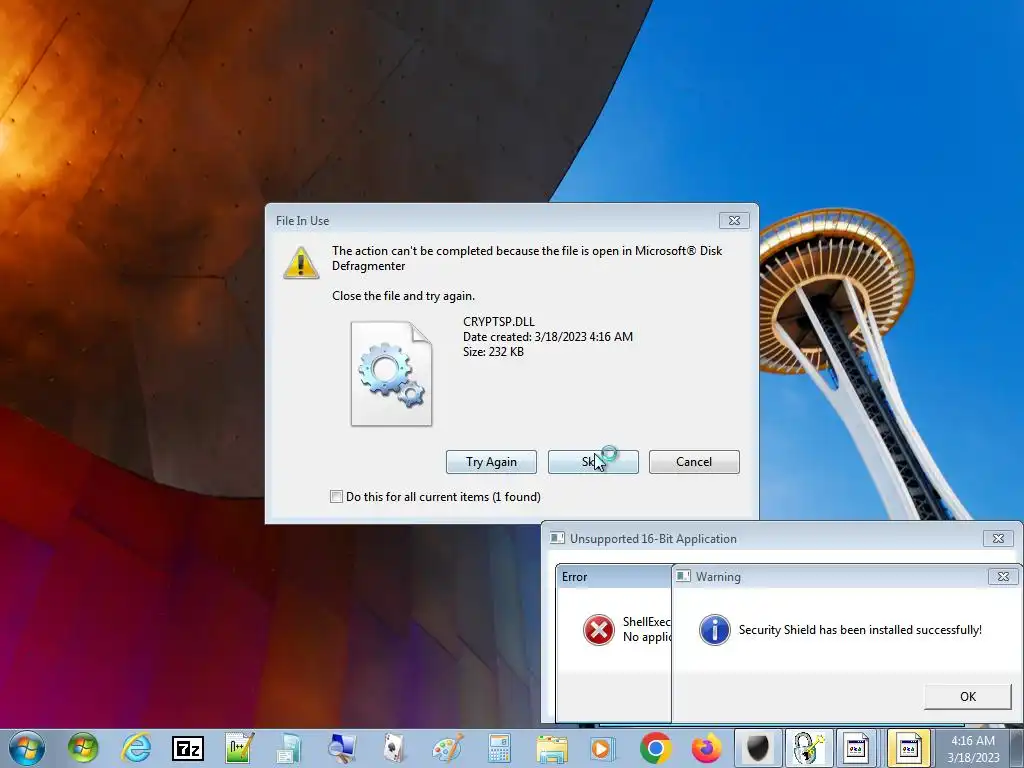Click Try Again in File In Use
This screenshot has height=768, width=1024.
click(x=491, y=462)
